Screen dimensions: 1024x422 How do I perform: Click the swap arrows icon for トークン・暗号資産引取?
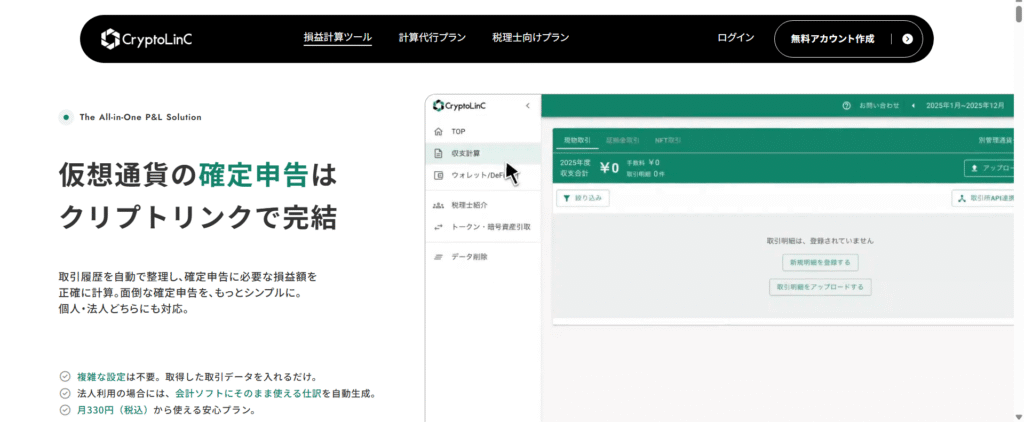pos(438,227)
